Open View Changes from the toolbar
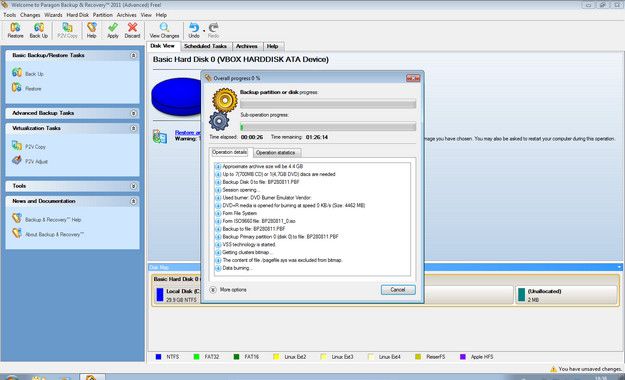 [x=164, y=30]
